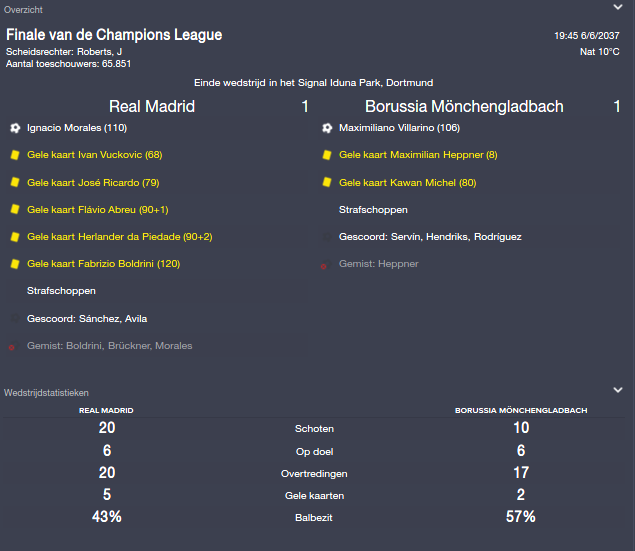Click the goal icon next to Maximiliano Villarino
Viewport: 635px width, 551px height.
tap(327, 128)
